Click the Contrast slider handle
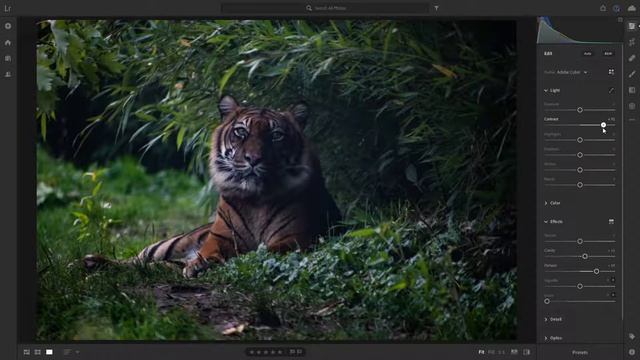This screenshot has width=640, height=360. 603,125
